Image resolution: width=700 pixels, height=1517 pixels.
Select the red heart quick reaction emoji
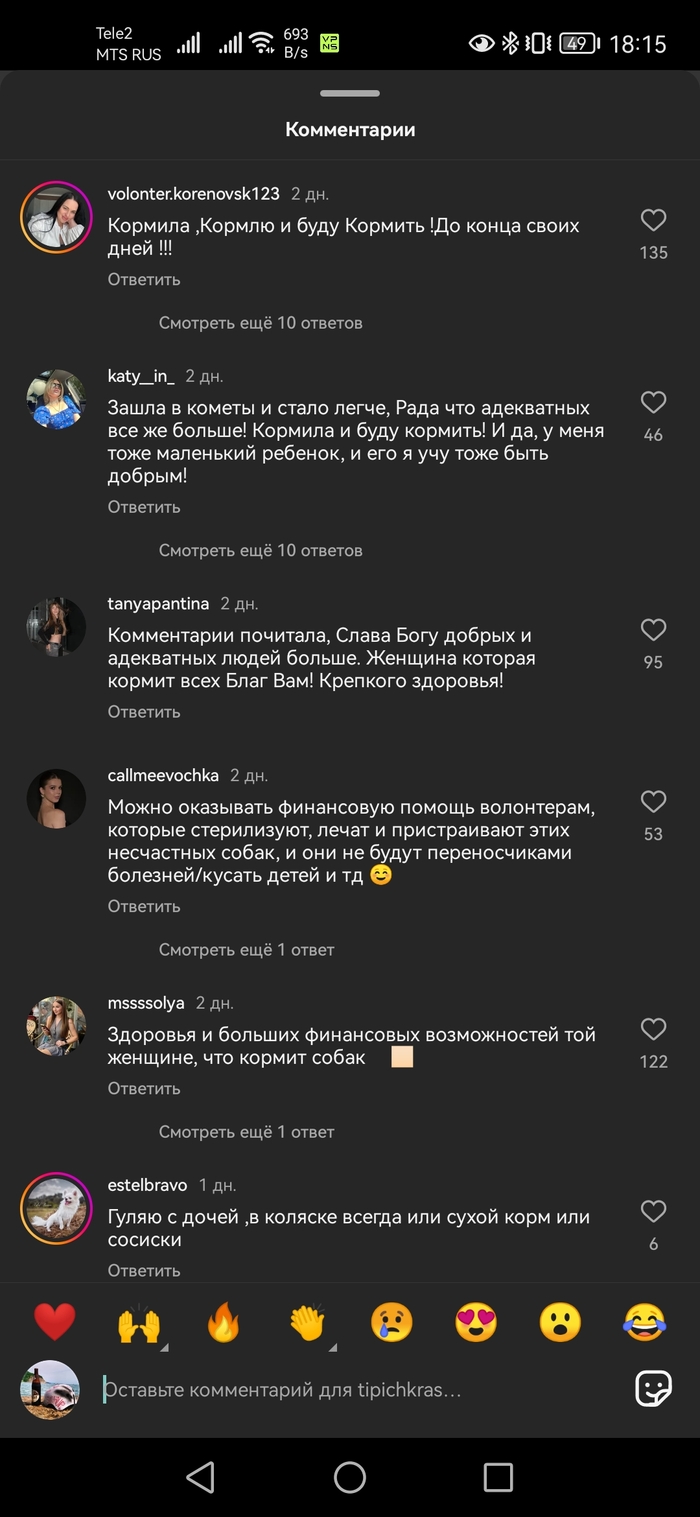[x=55, y=1322]
